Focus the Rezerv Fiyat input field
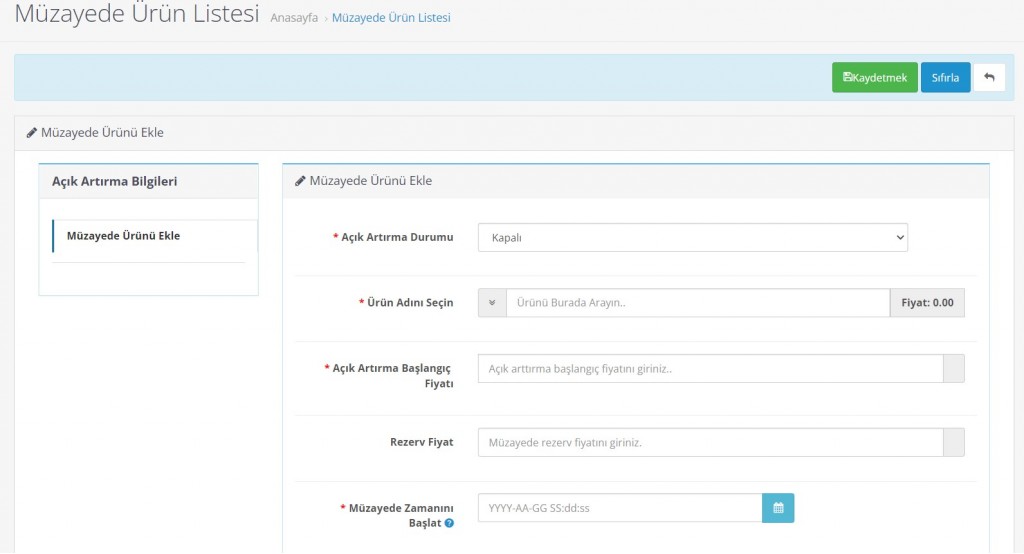The width and height of the screenshot is (1024, 554). (710, 442)
